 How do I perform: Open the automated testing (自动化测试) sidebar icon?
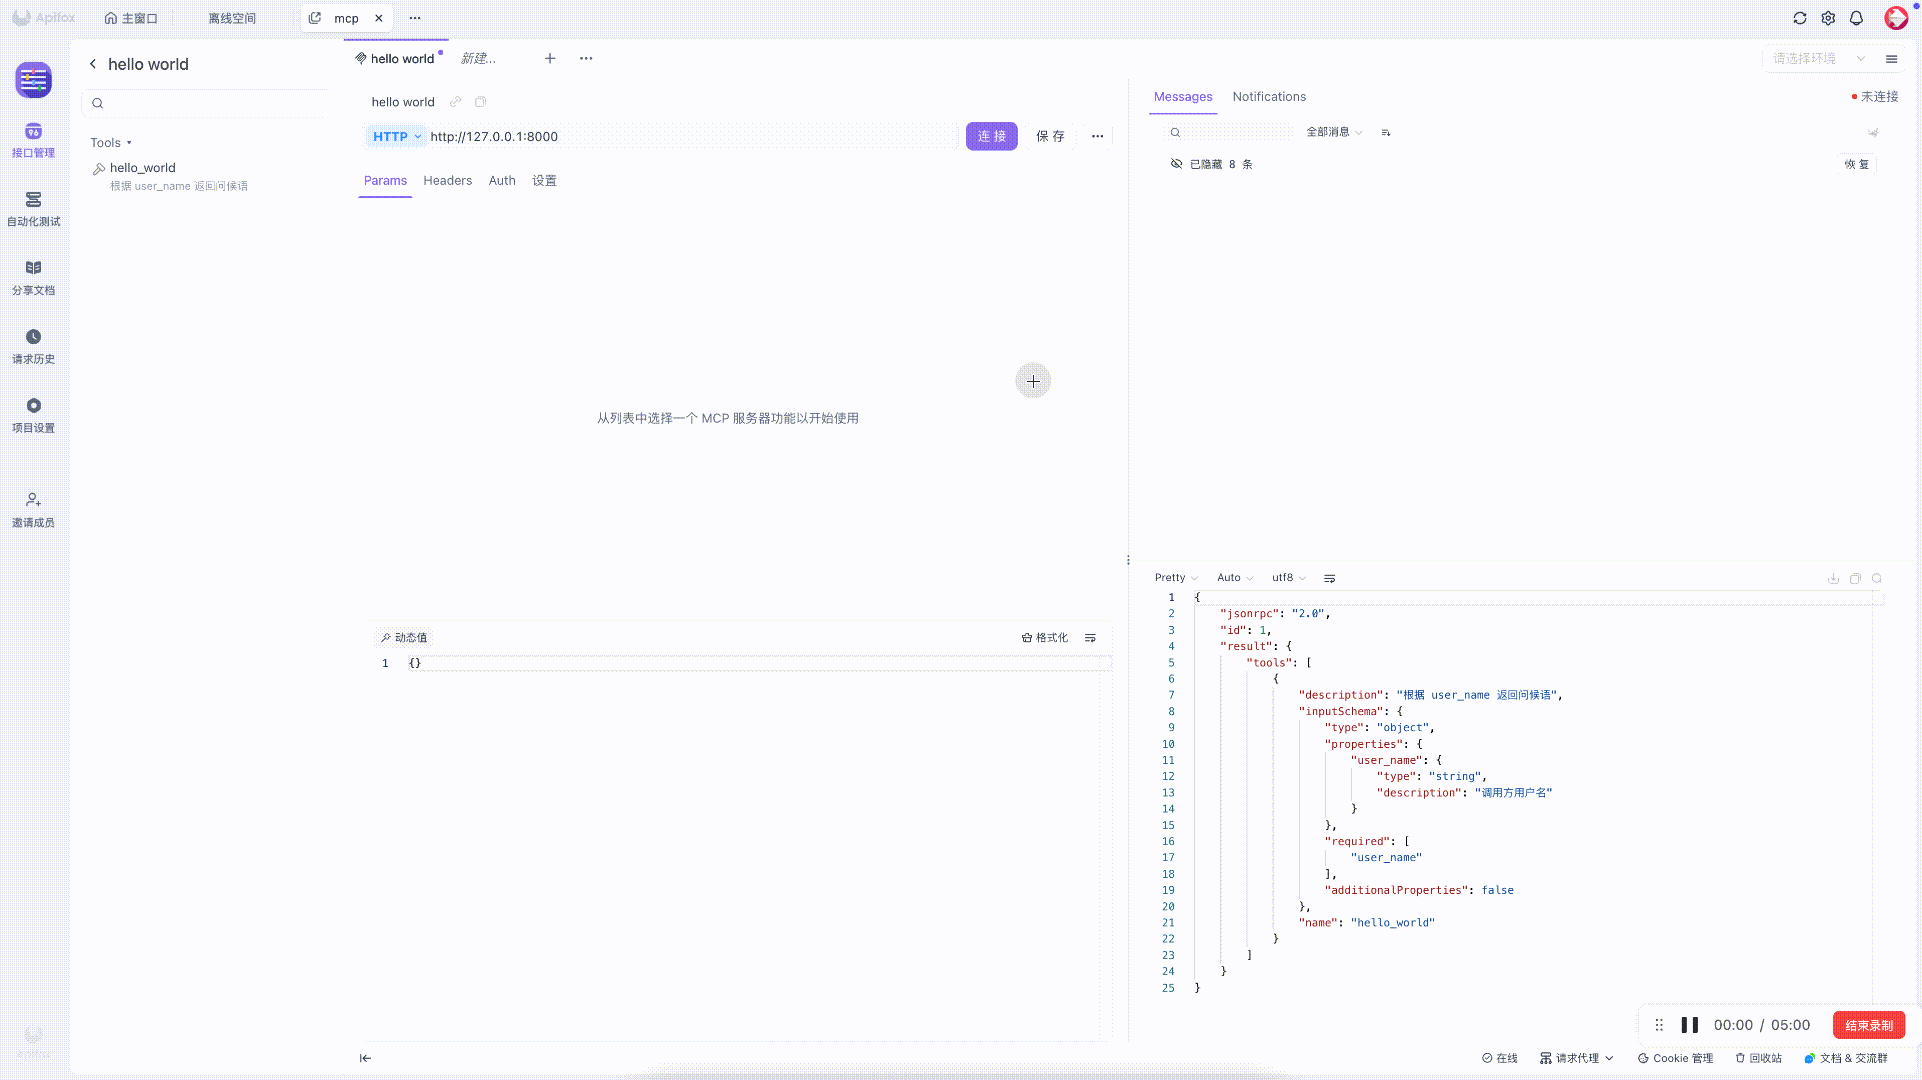(x=33, y=209)
